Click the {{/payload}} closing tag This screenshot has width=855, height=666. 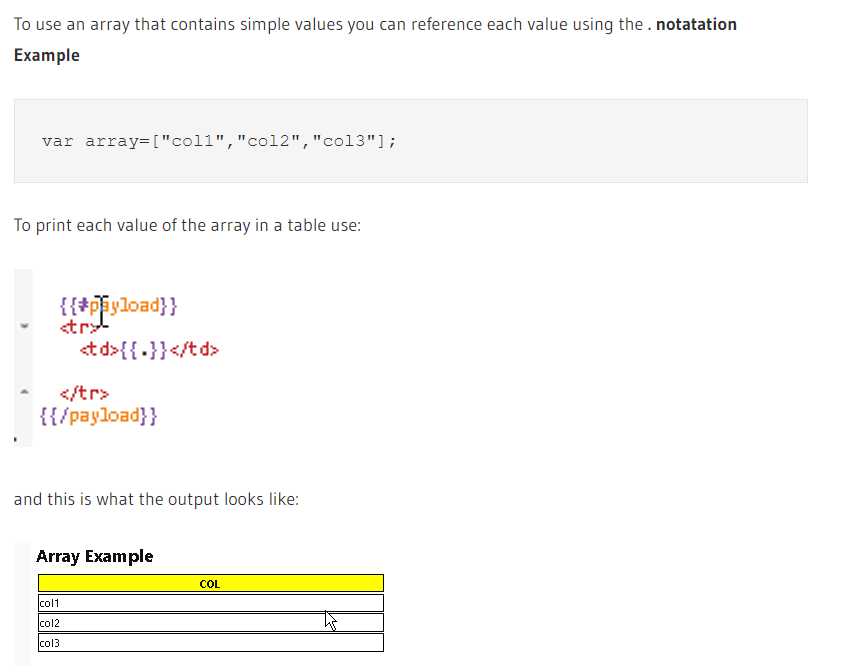(97, 415)
